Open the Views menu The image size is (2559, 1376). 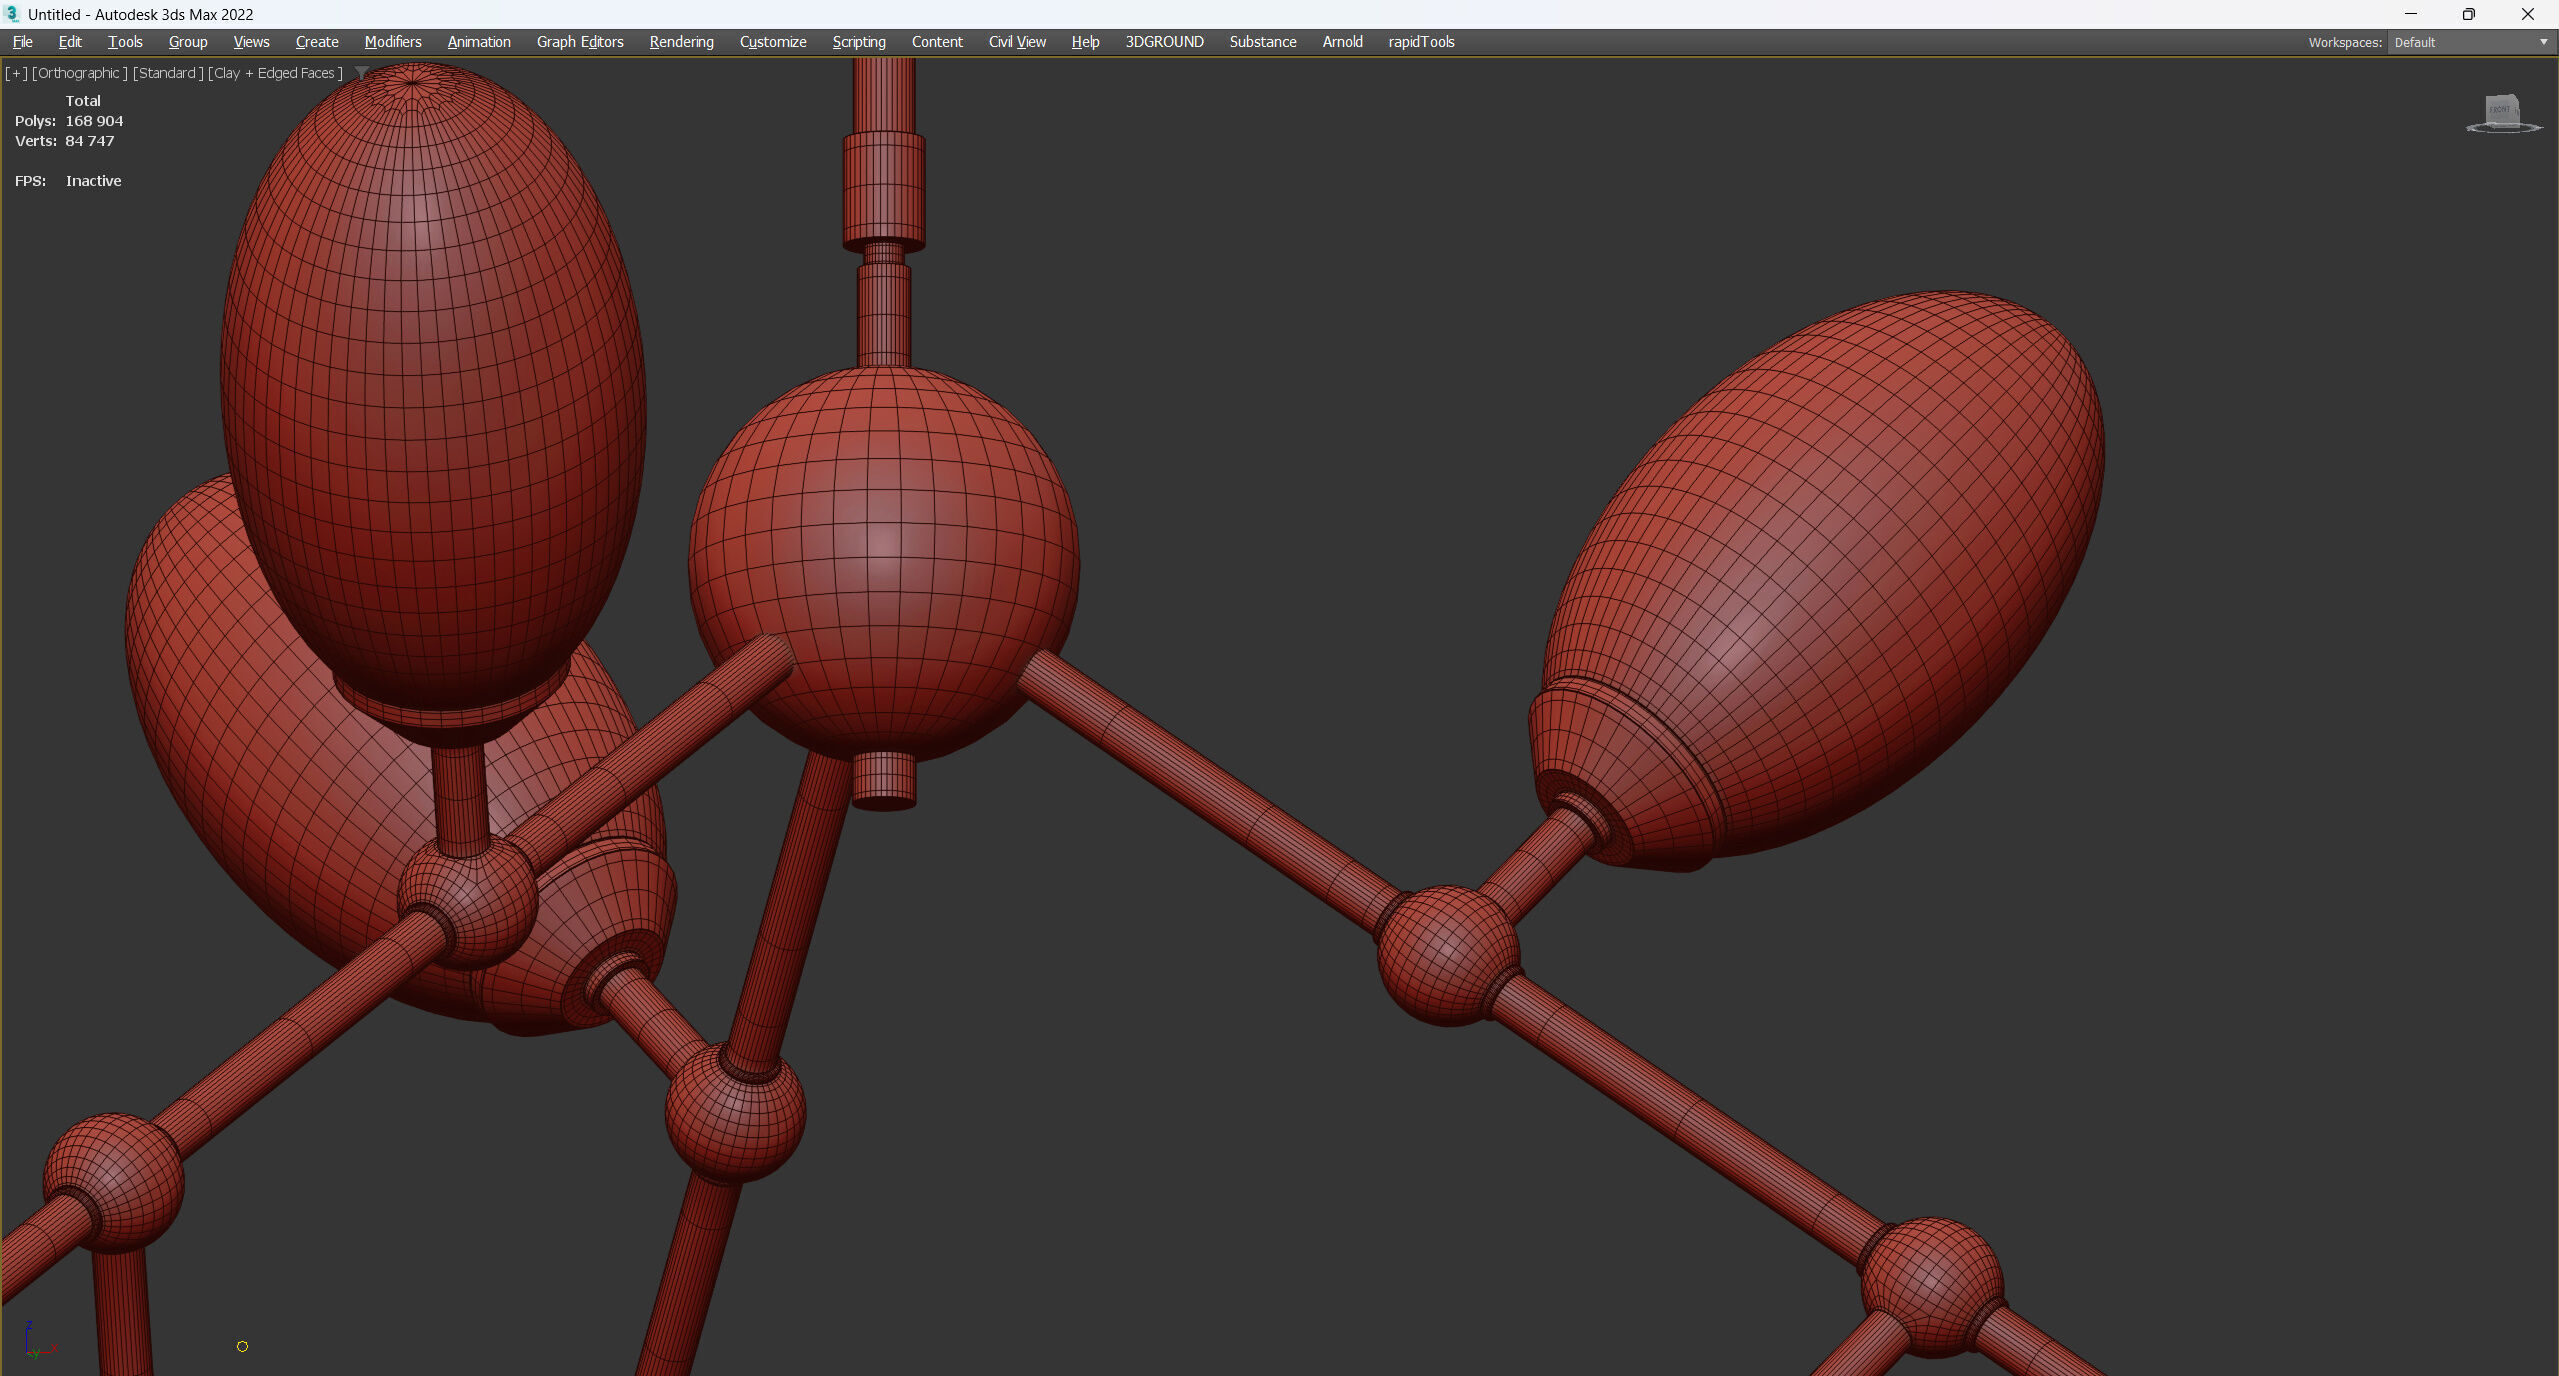coord(251,42)
